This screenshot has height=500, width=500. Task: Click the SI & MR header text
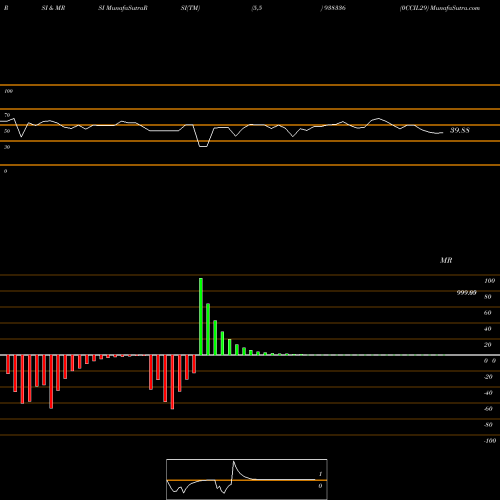[53, 8]
